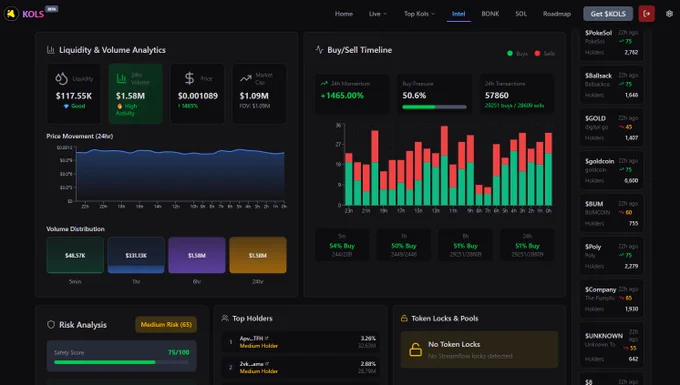Click the 6h 51% Buy card

(465, 245)
